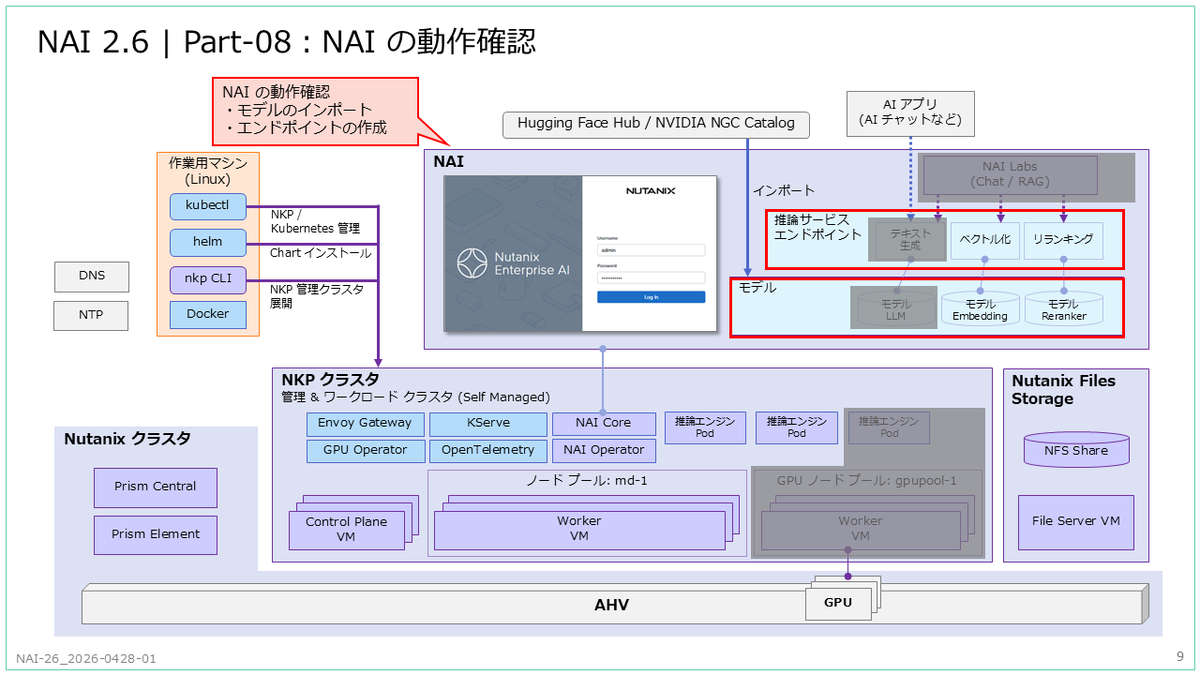Click the NTP box
1200x675 pixels.
[x=91, y=317]
